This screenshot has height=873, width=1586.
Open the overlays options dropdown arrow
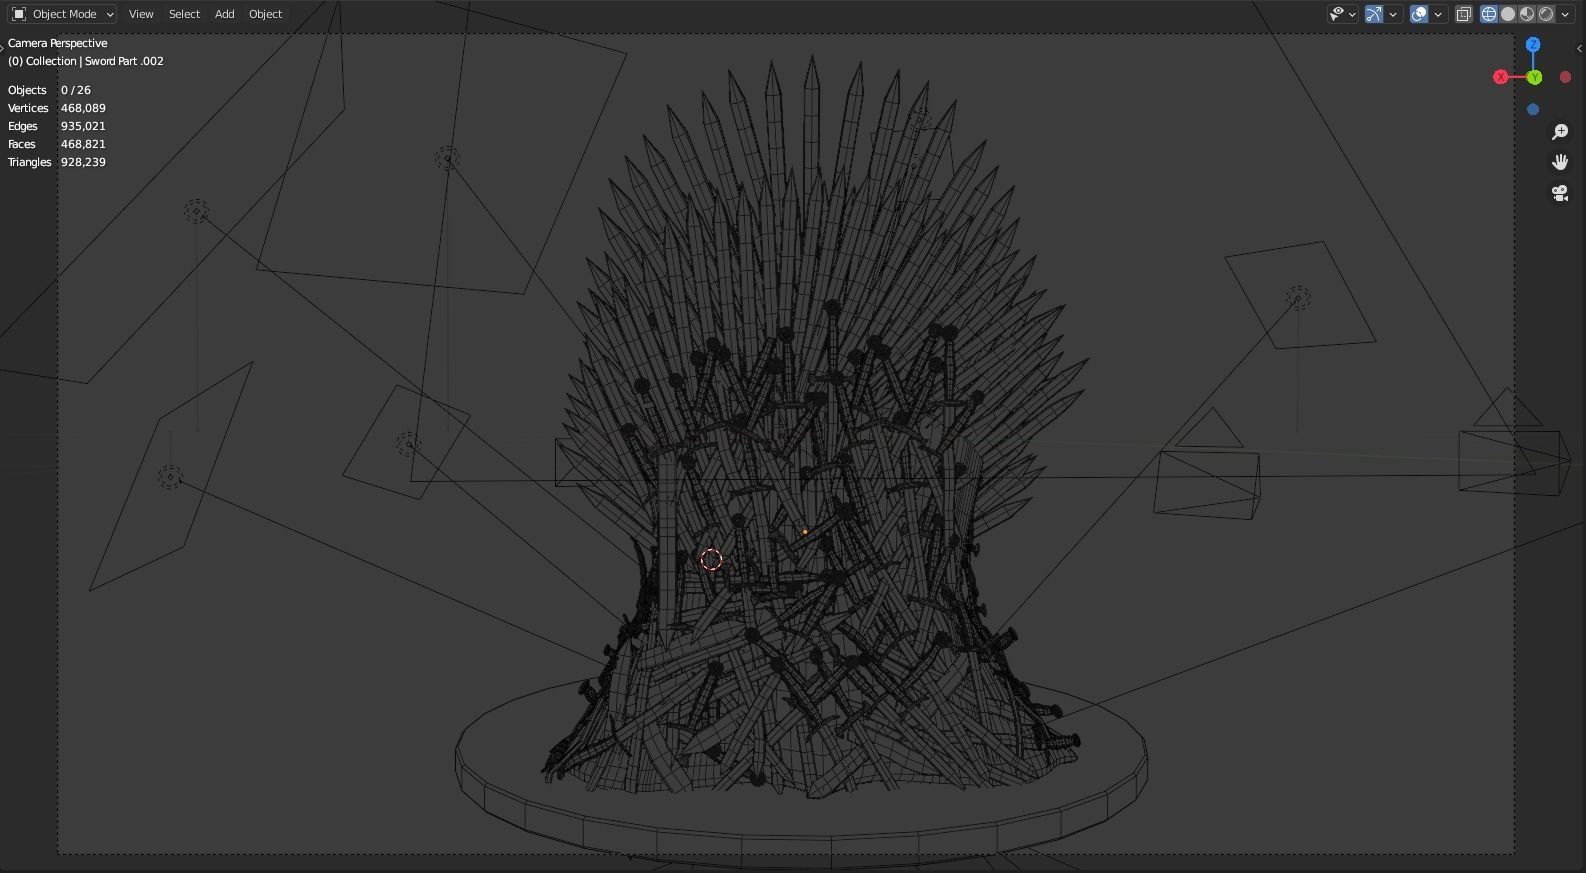(x=1438, y=14)
